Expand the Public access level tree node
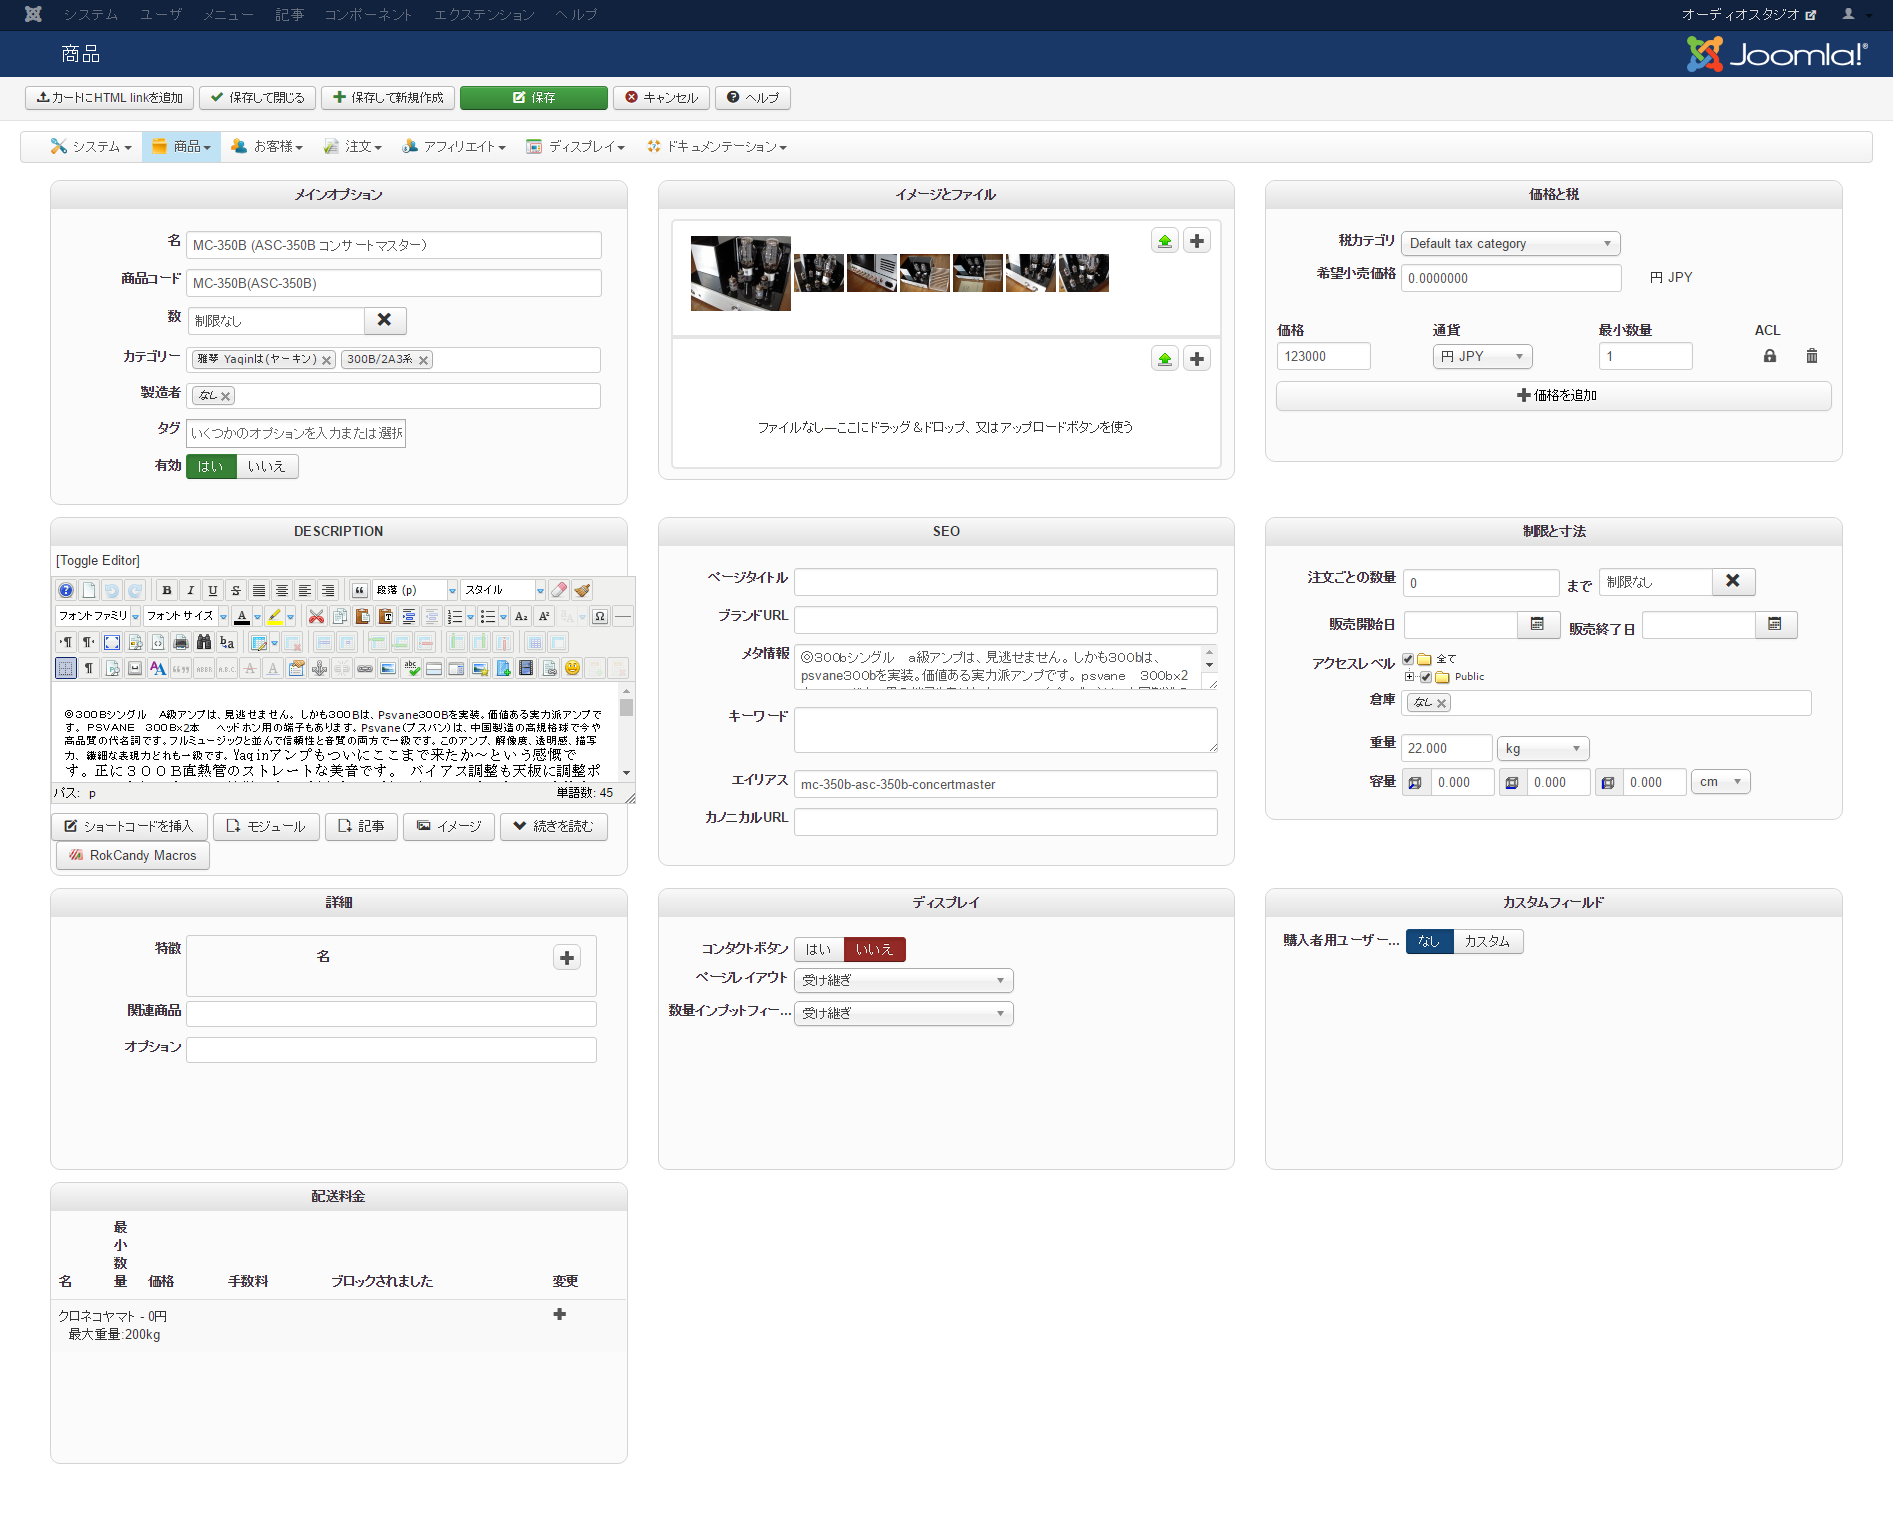 pos(1410,677)
